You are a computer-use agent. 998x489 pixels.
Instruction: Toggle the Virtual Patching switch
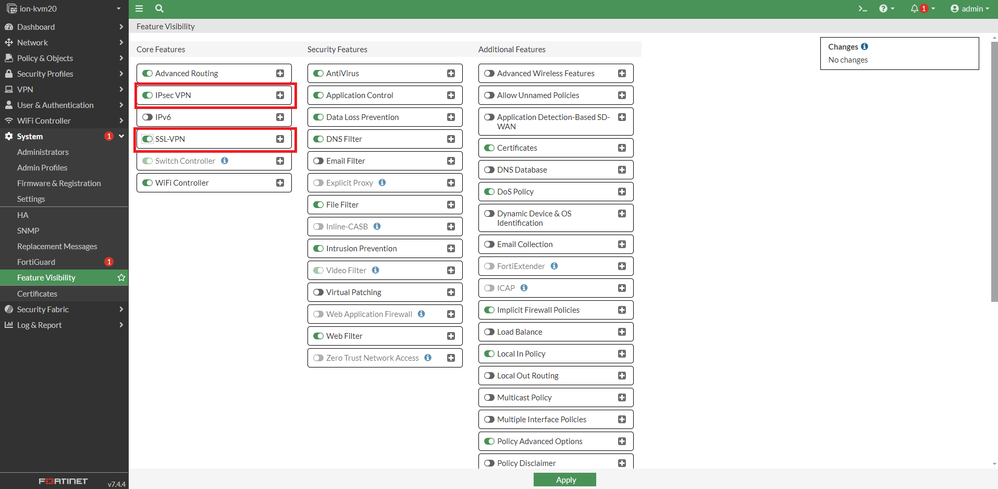tap(318, 292)
